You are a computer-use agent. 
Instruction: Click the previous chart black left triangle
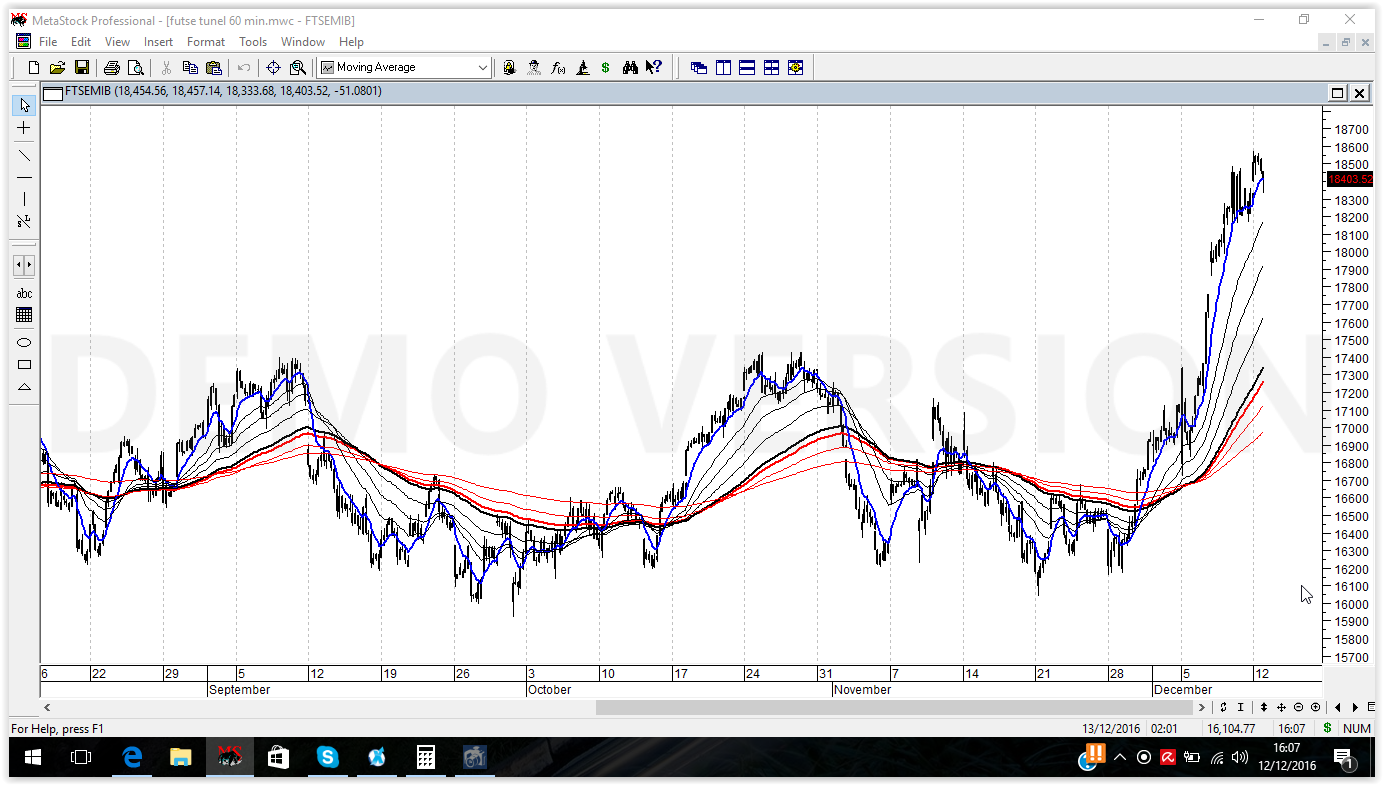coord(1339,707)
